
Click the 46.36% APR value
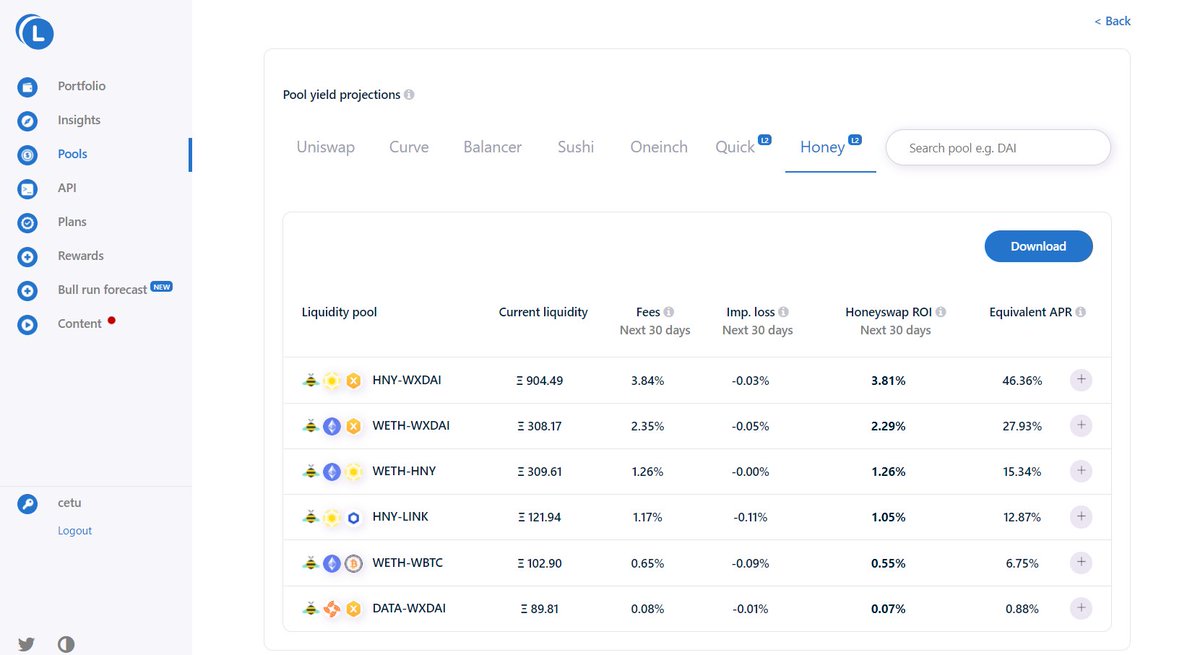click(1022, 381)
